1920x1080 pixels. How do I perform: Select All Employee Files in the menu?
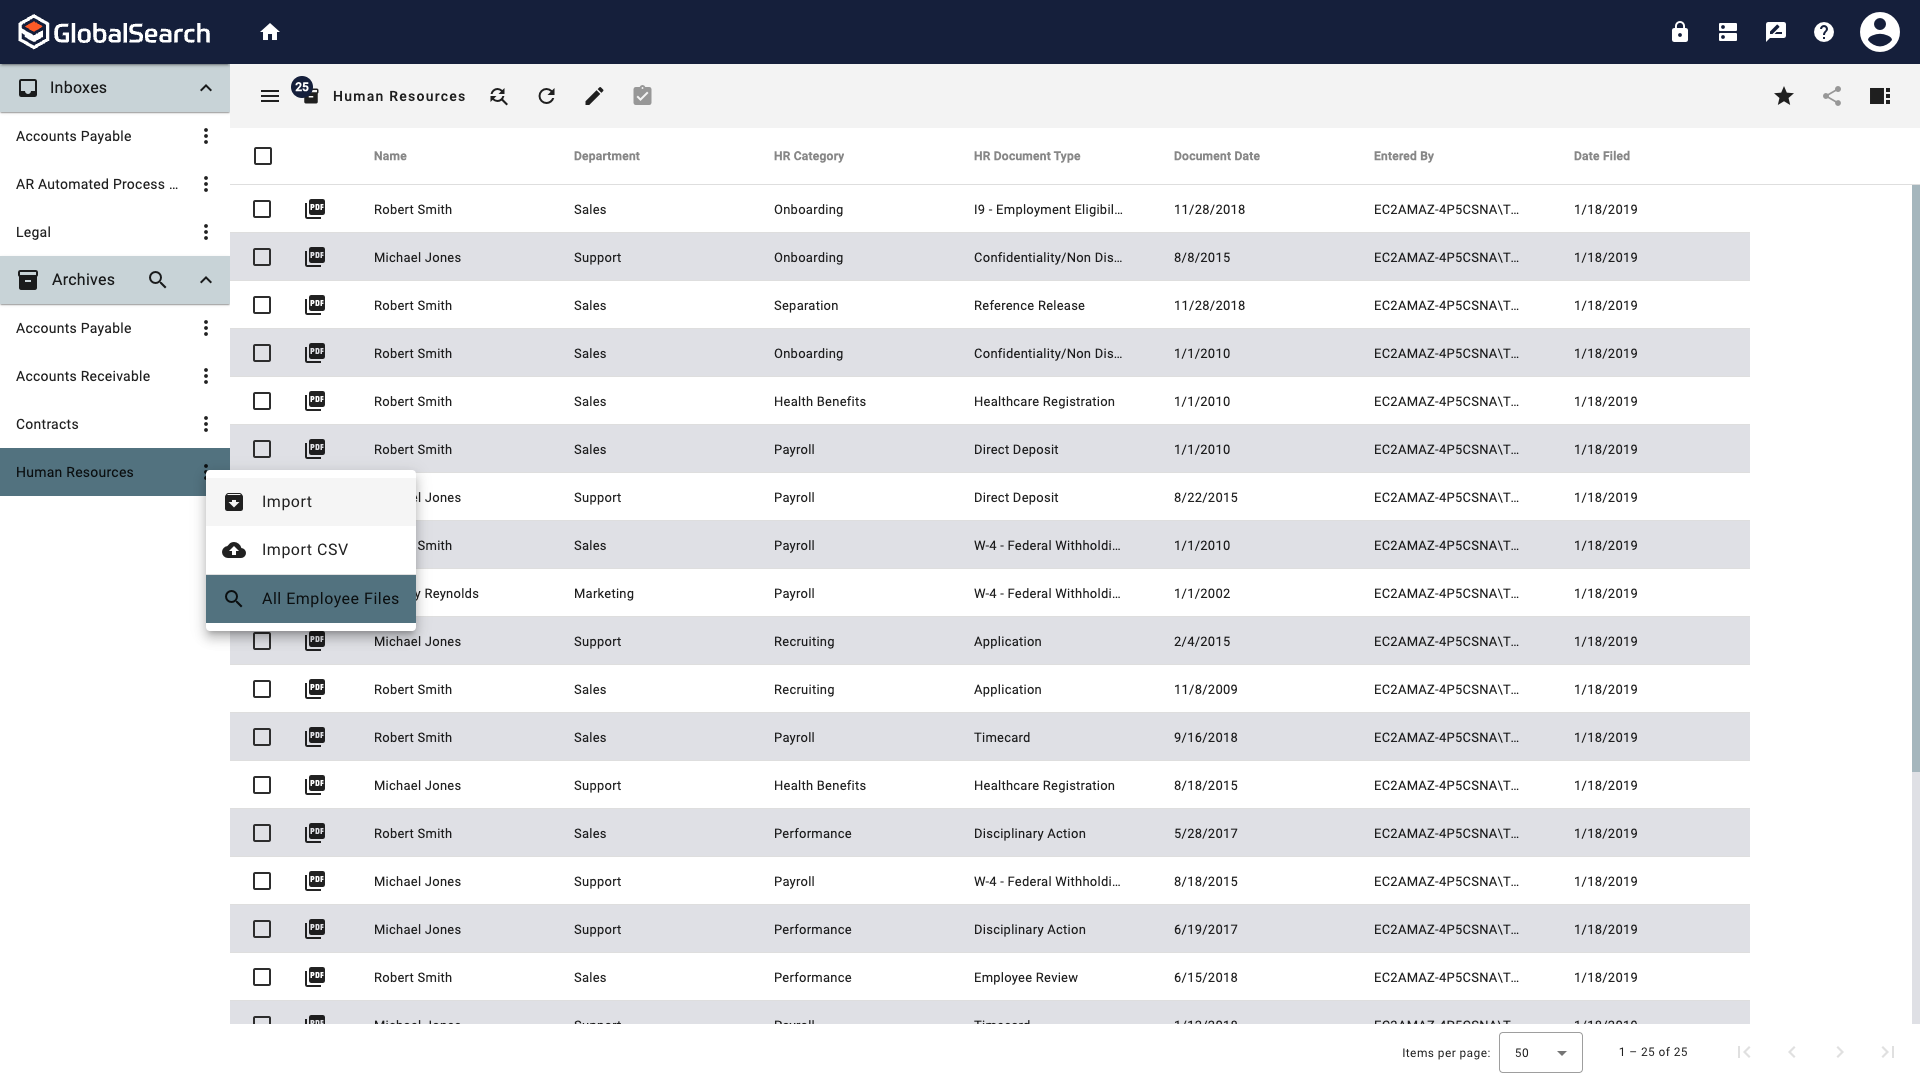click(329, 598)
